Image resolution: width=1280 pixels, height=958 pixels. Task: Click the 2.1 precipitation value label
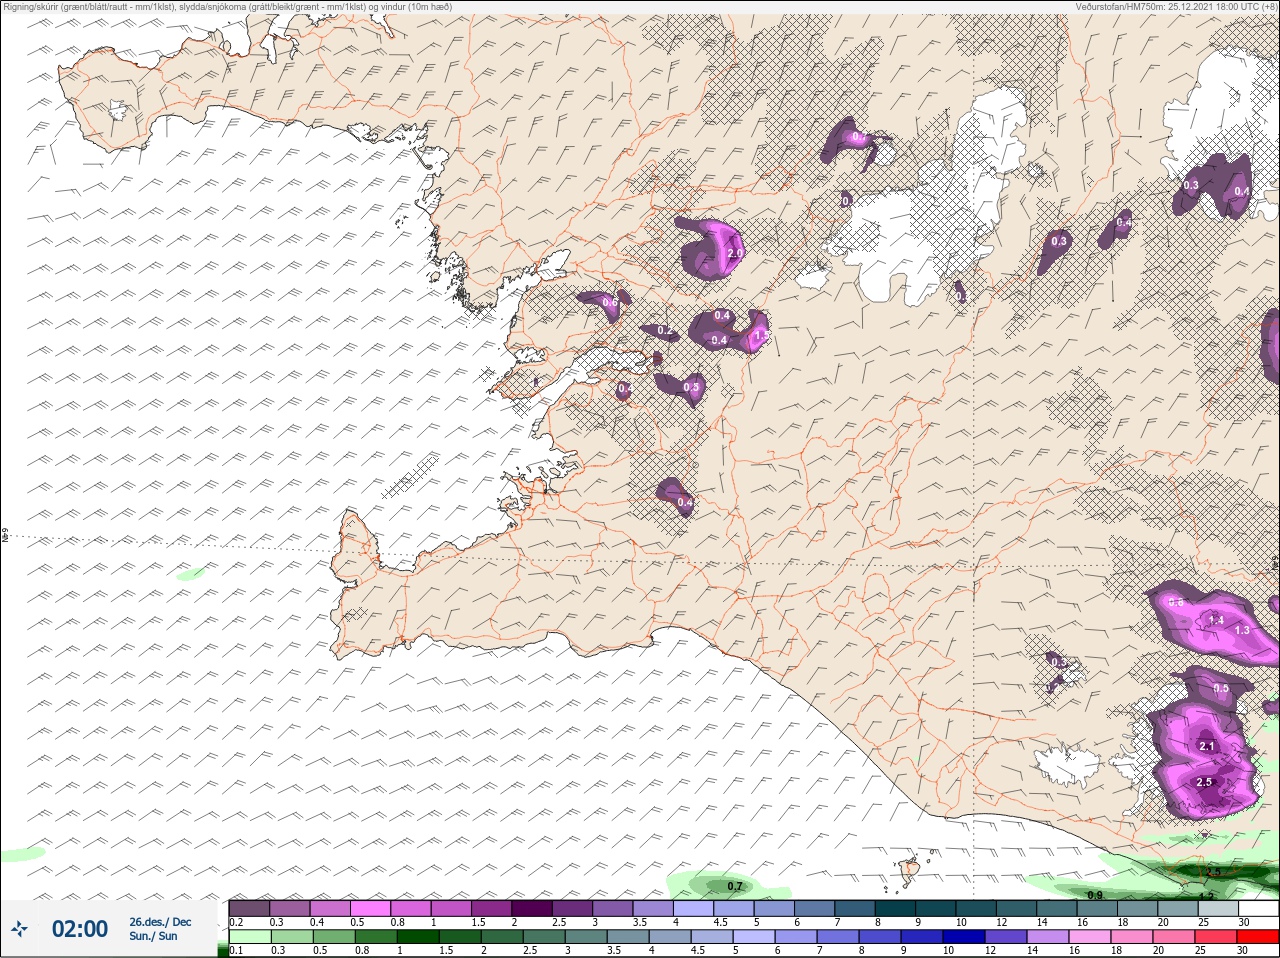click(x=1207, y=746)
